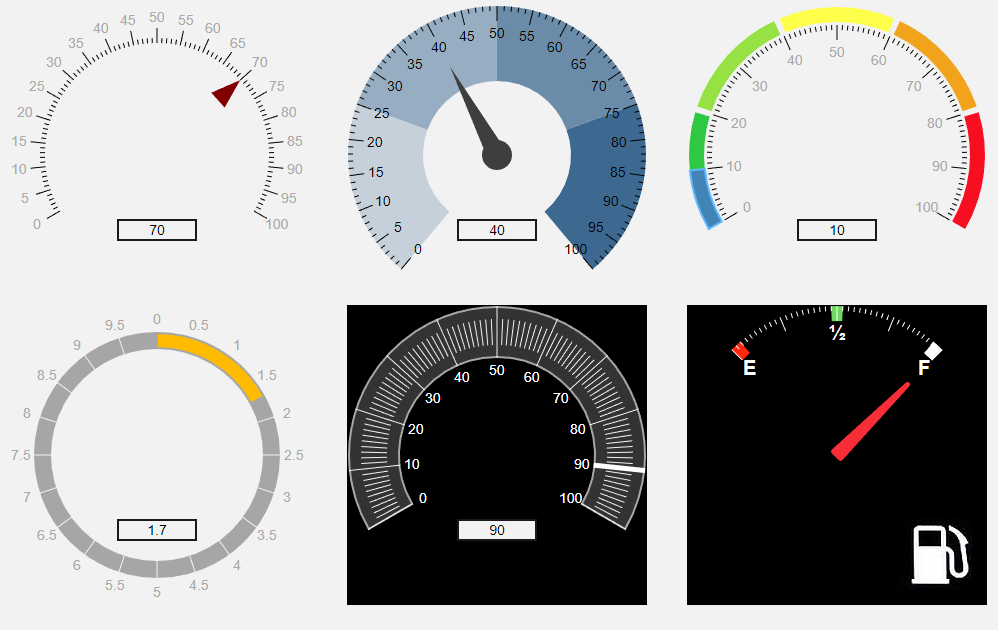Click the red fuel gauge needle

click(872, 421)
